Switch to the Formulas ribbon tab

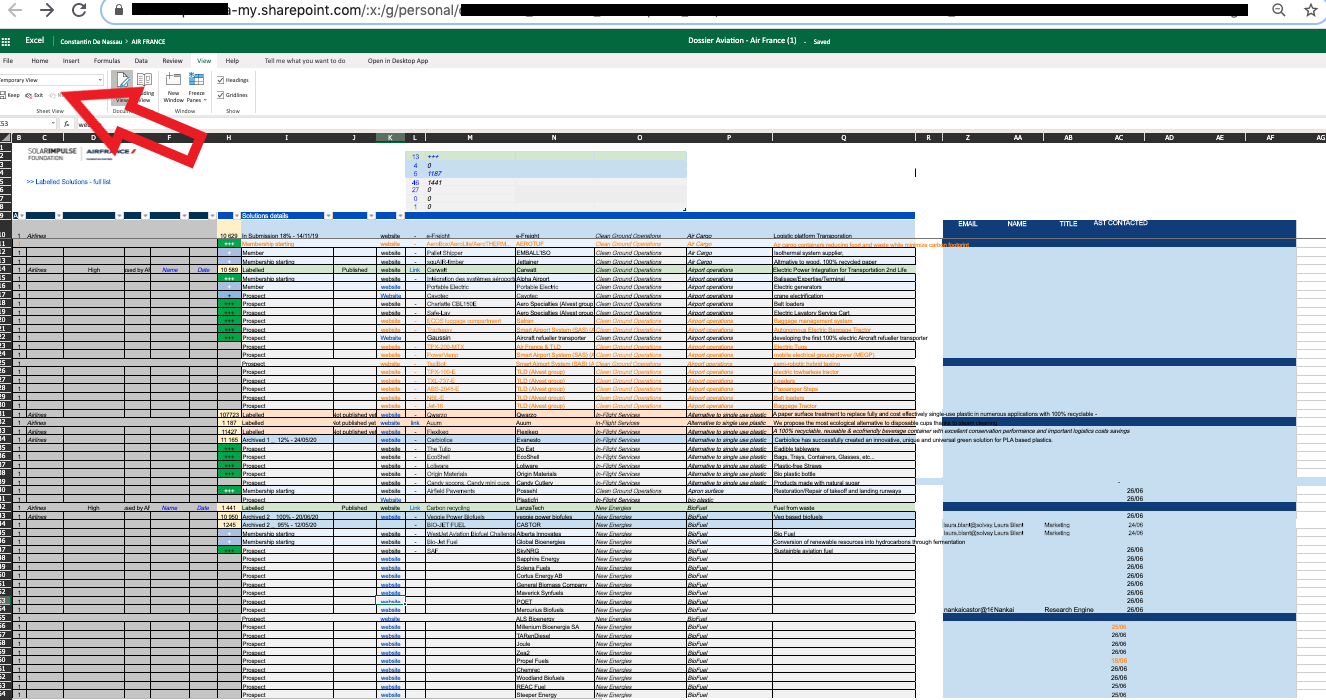point(107,61)
